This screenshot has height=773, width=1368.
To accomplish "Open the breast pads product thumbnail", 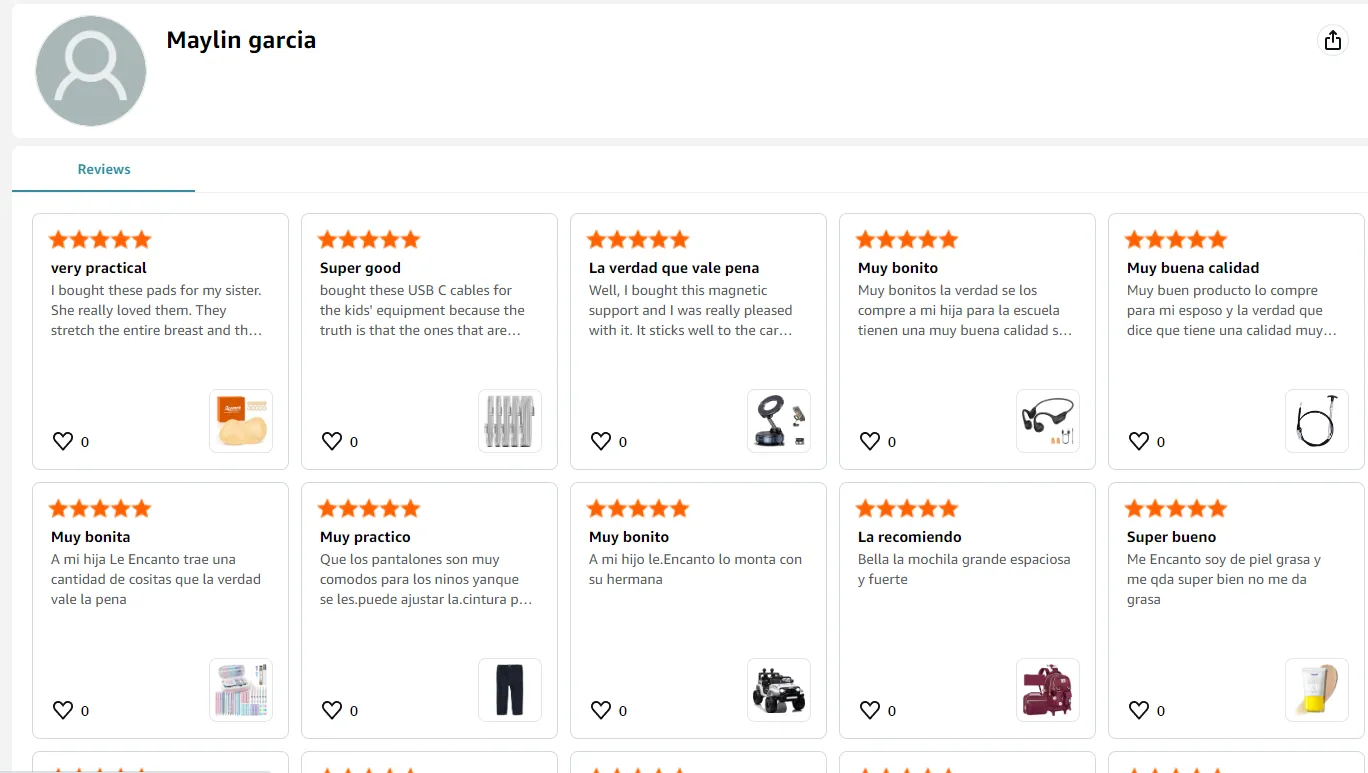I will click(241, 421).
